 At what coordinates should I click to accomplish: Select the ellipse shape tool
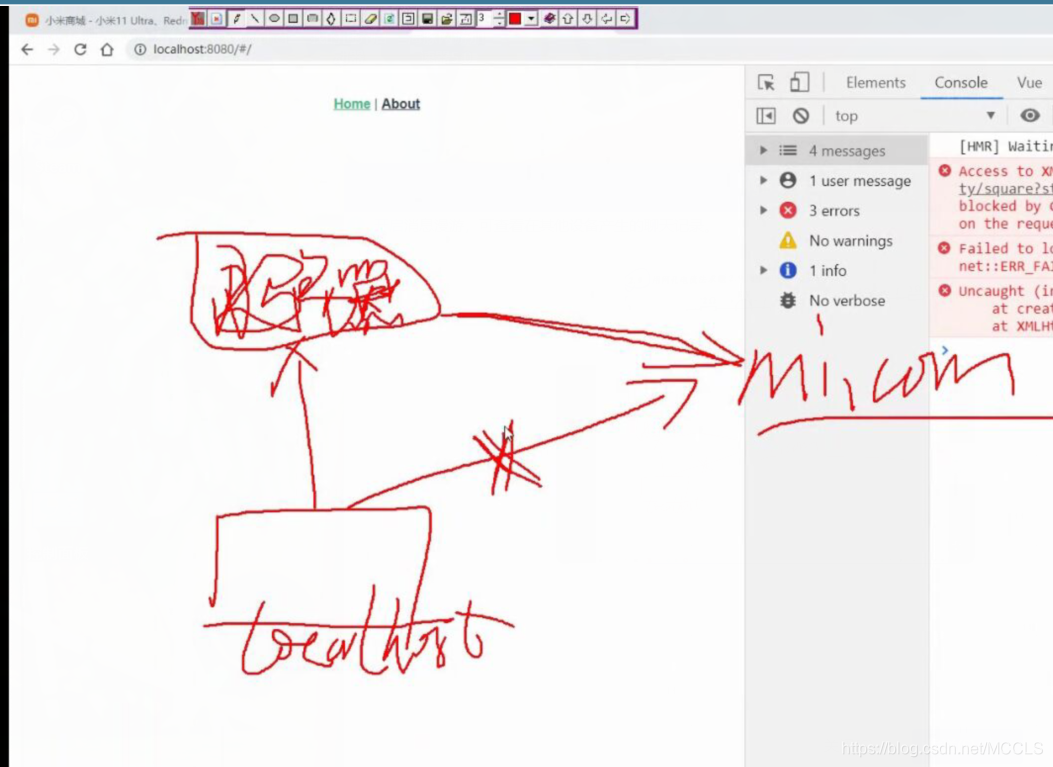point(274,19)
